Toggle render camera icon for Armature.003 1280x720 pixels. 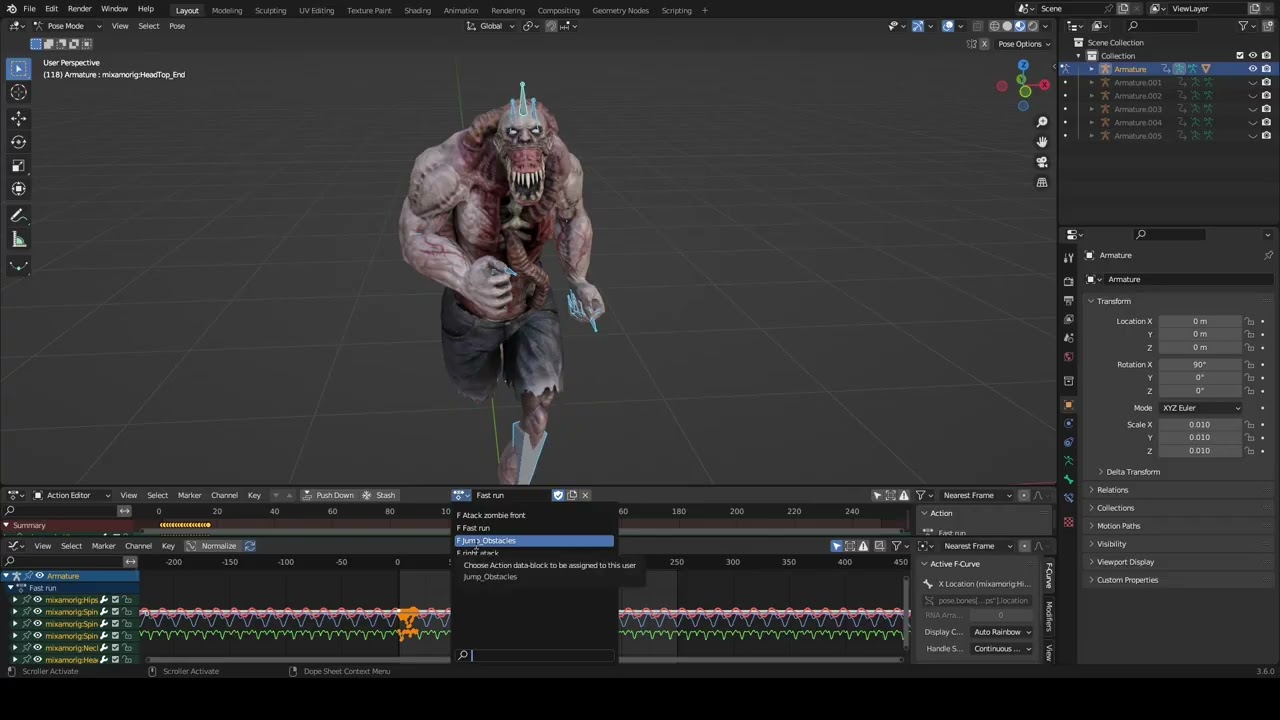tap(1266, 109)
